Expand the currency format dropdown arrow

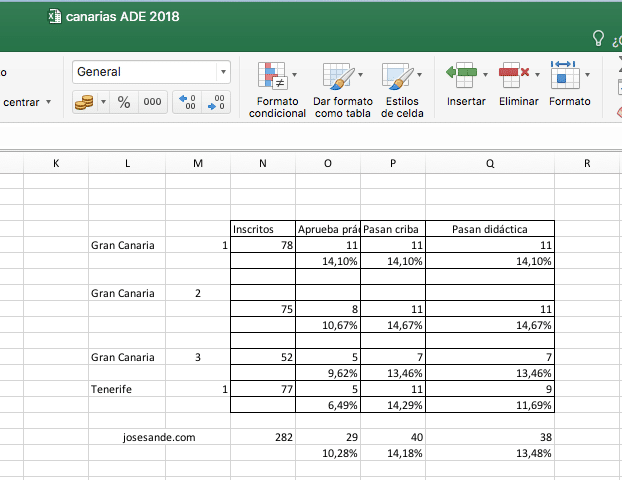click(102, 102)
